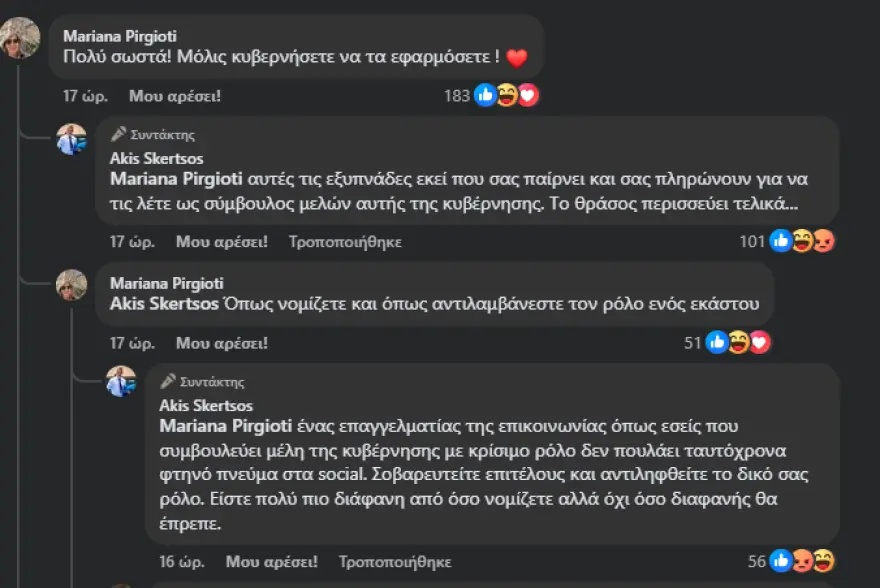880x588 pixels.
Task: Click tagged Akis Skertsos mention in Mariana's reply
Action: tap(164, 304)
